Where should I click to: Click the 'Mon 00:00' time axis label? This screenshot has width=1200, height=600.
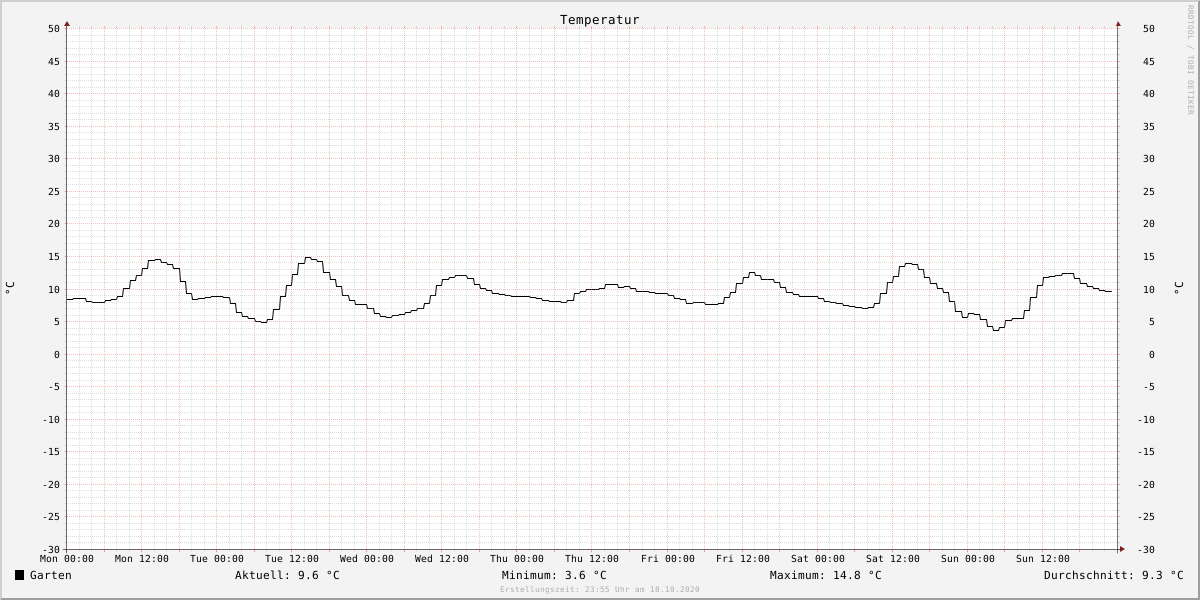(x=67, y=559)
